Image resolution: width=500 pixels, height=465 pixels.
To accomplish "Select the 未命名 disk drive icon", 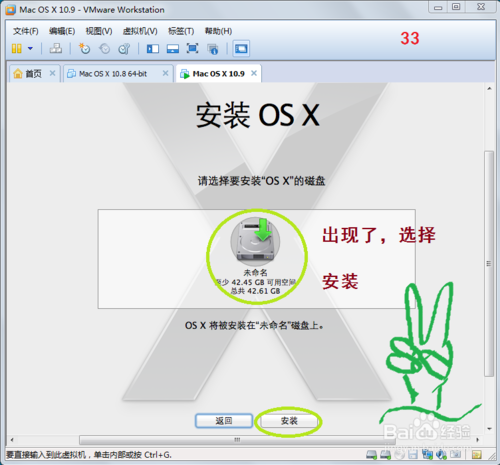I will click(x=255, y=239).
